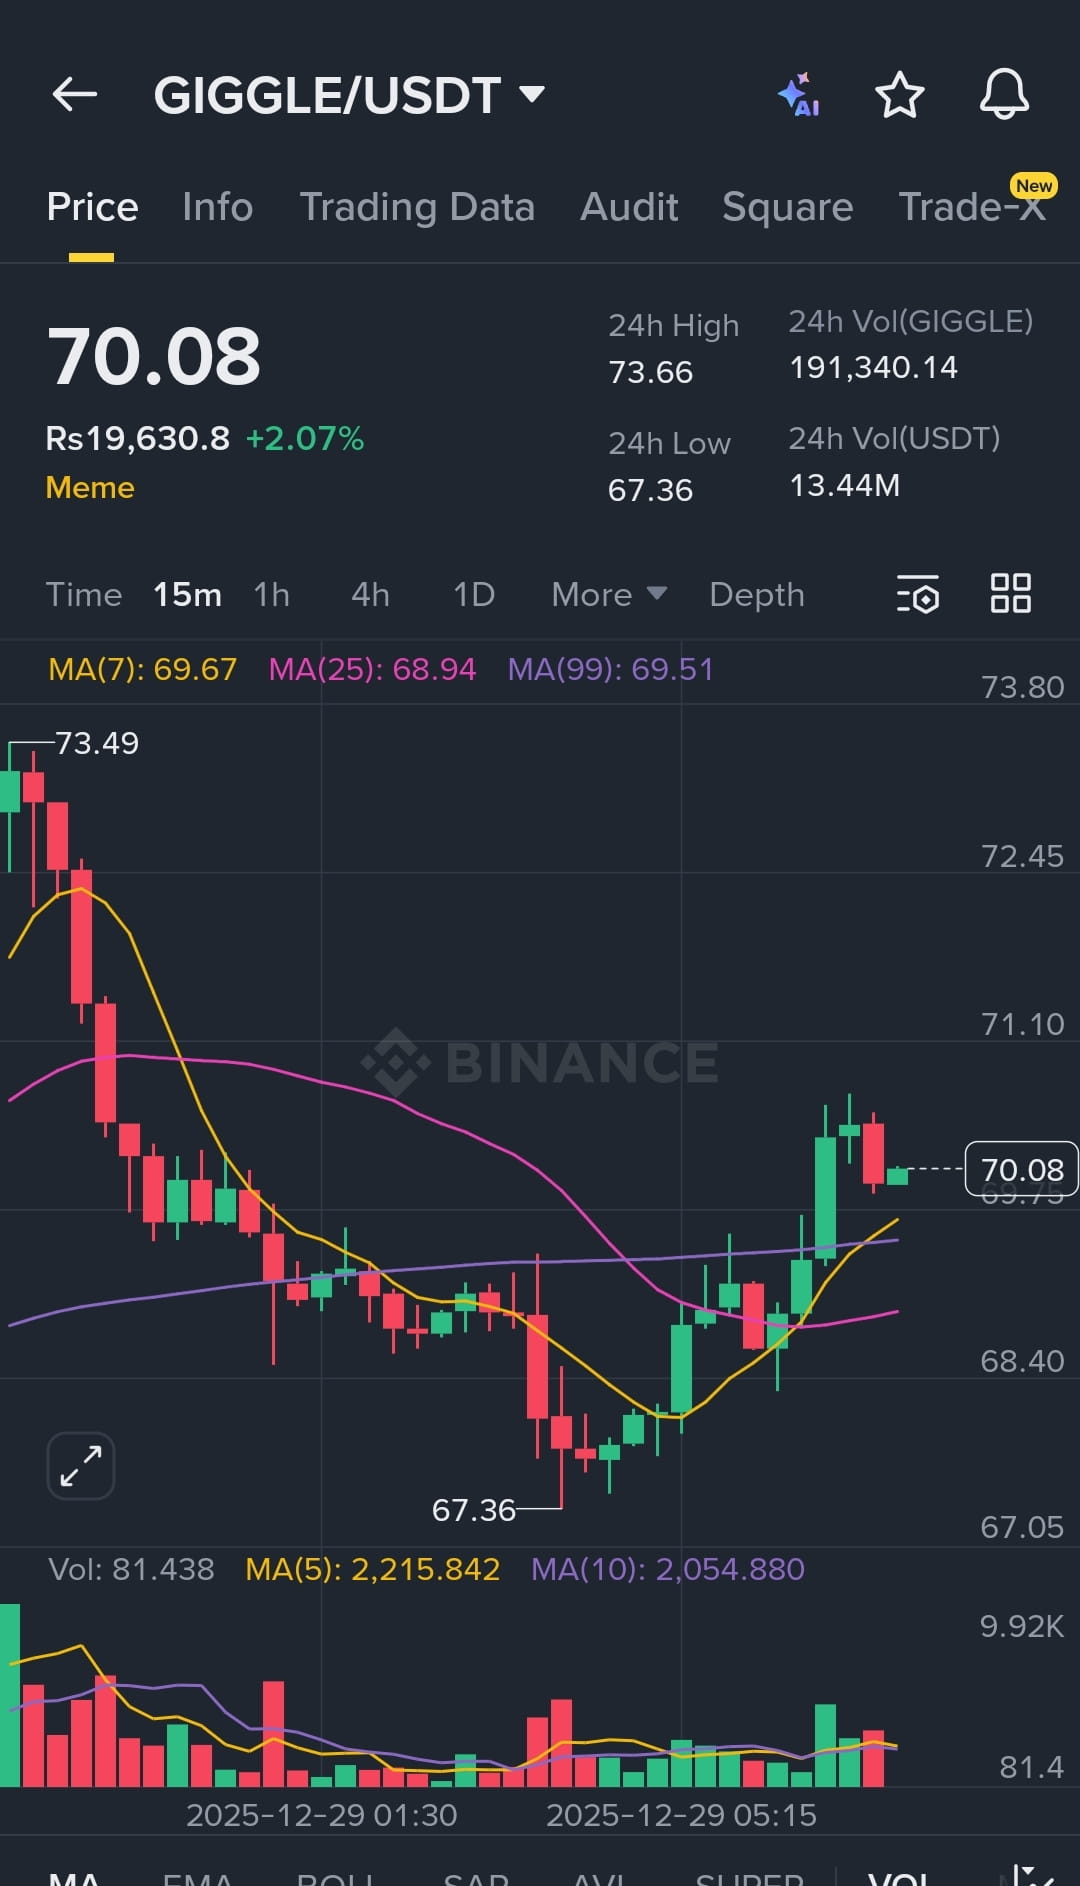Image resolution: width=1080 pixels, height=1886 pixels.
Task: Select the 4h timeframe
Action: pos(370,595)
